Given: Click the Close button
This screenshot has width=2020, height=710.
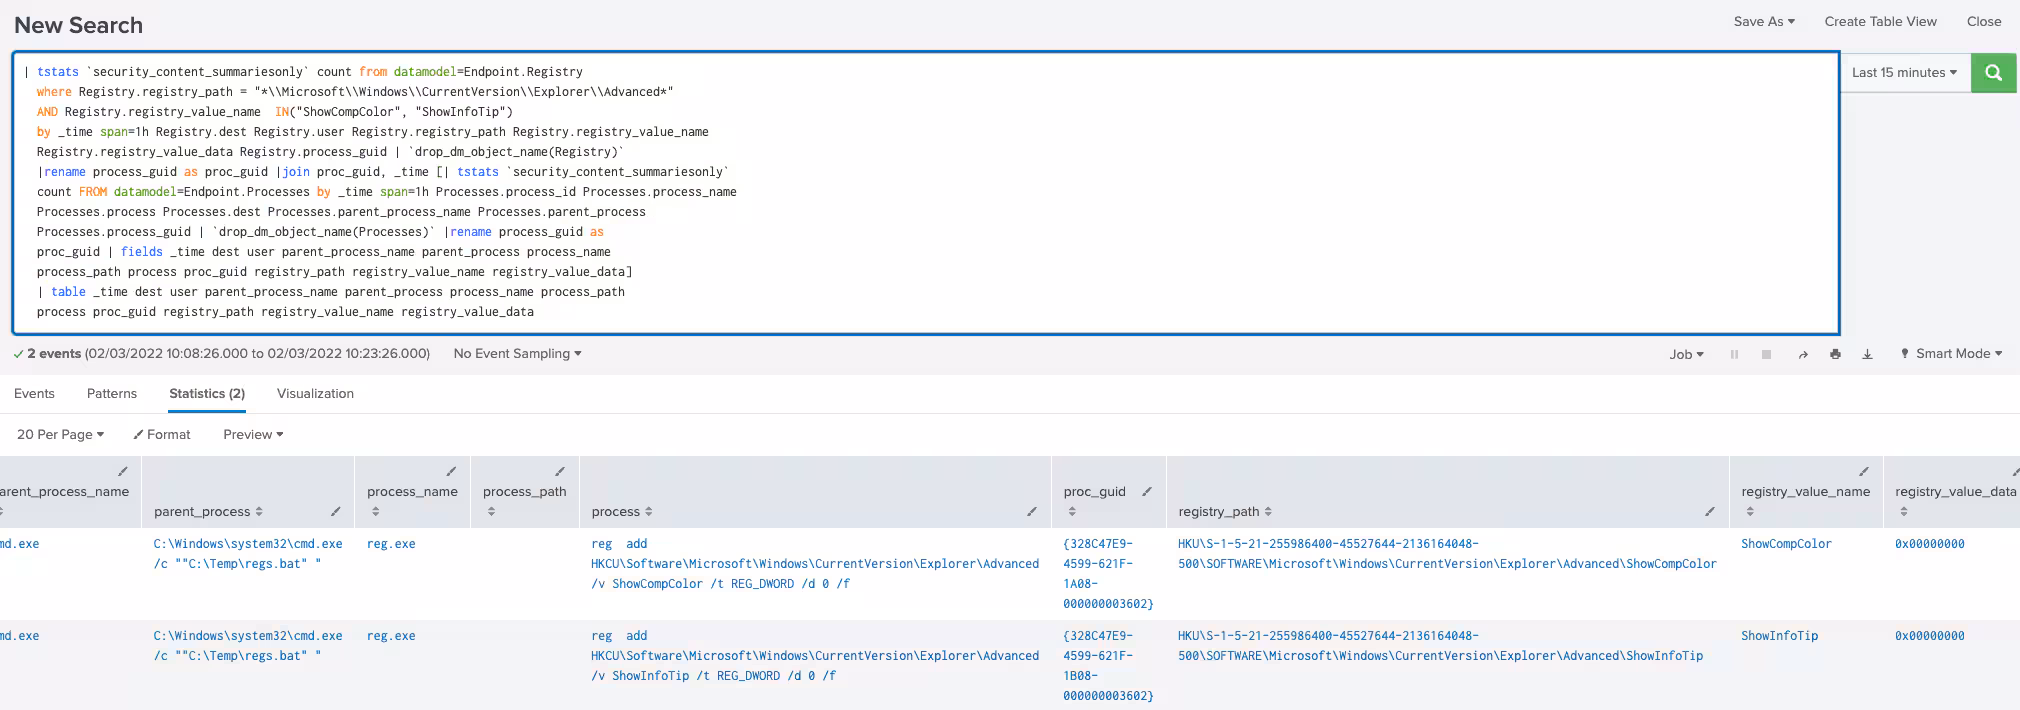Looking at the screenshot, I should 1984,21.
